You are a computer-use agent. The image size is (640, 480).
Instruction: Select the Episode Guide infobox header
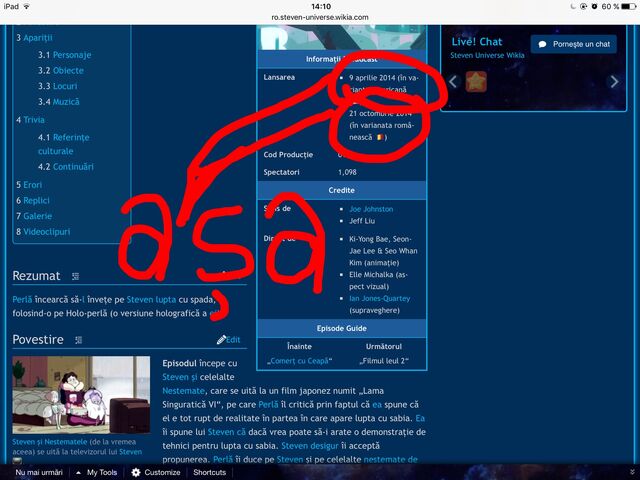pos(342,328)
